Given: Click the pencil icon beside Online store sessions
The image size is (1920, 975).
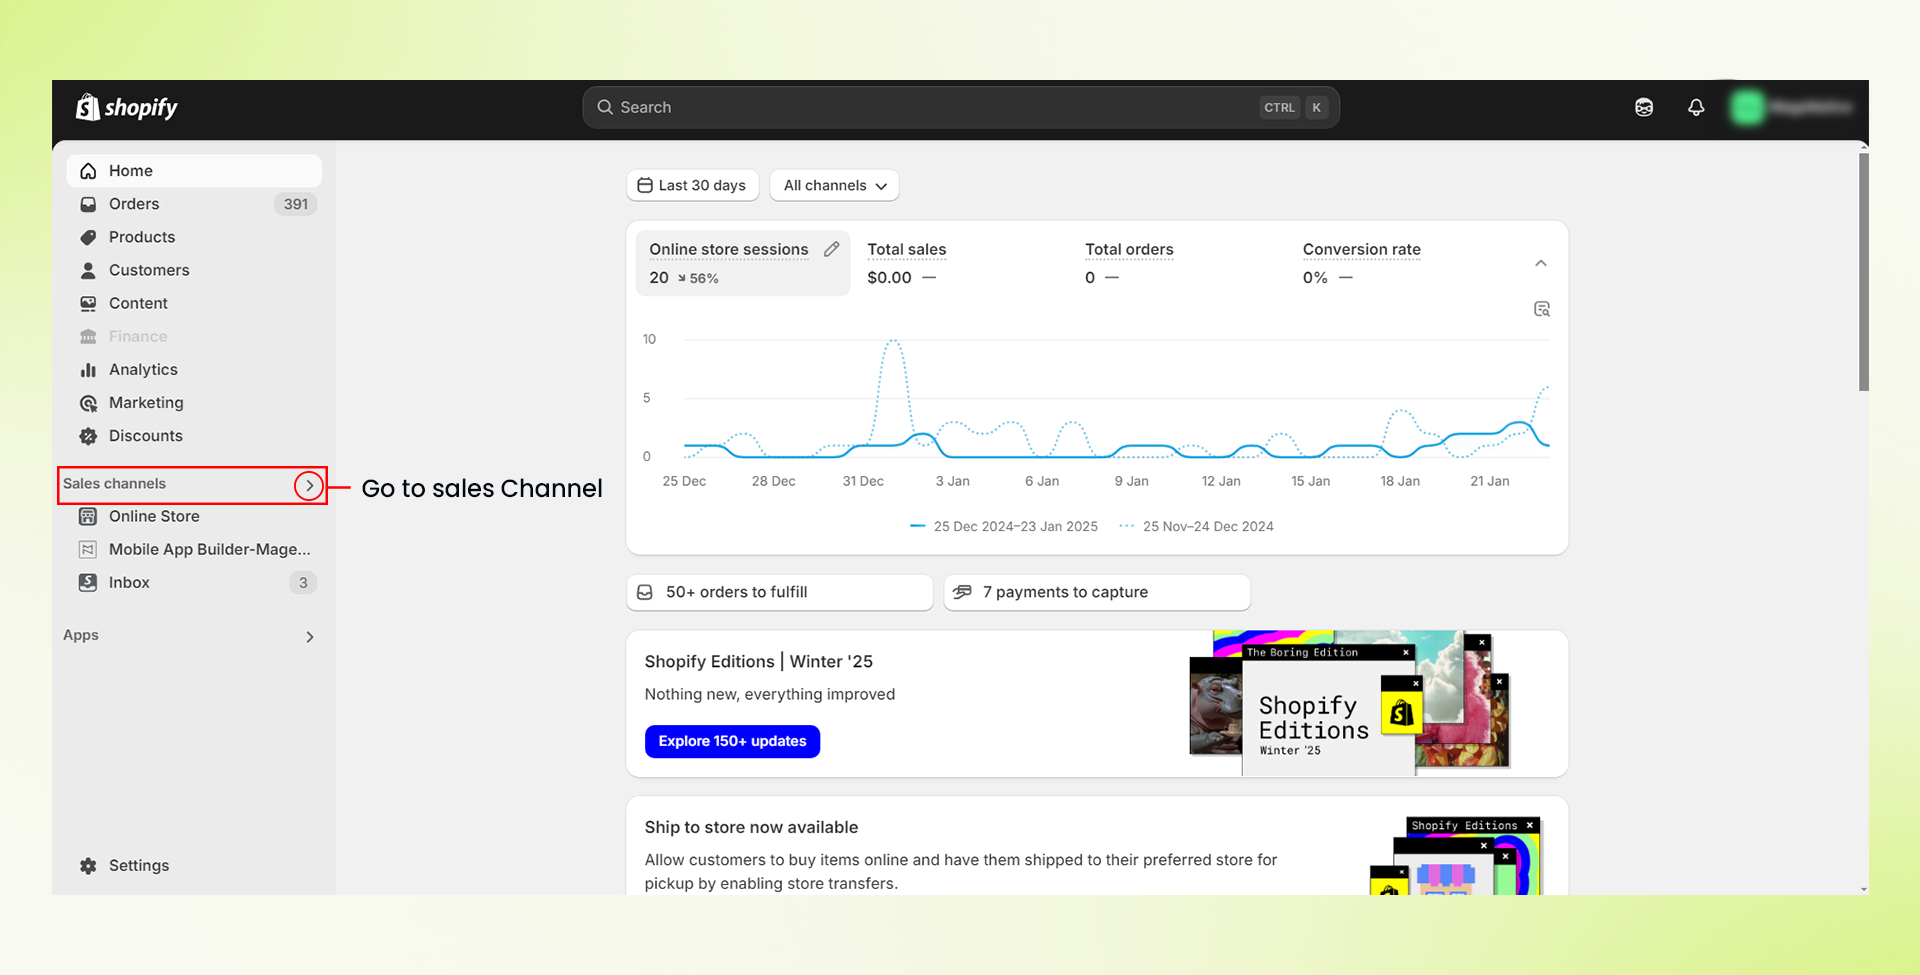Looking at the screenshot, I should 831,249.
